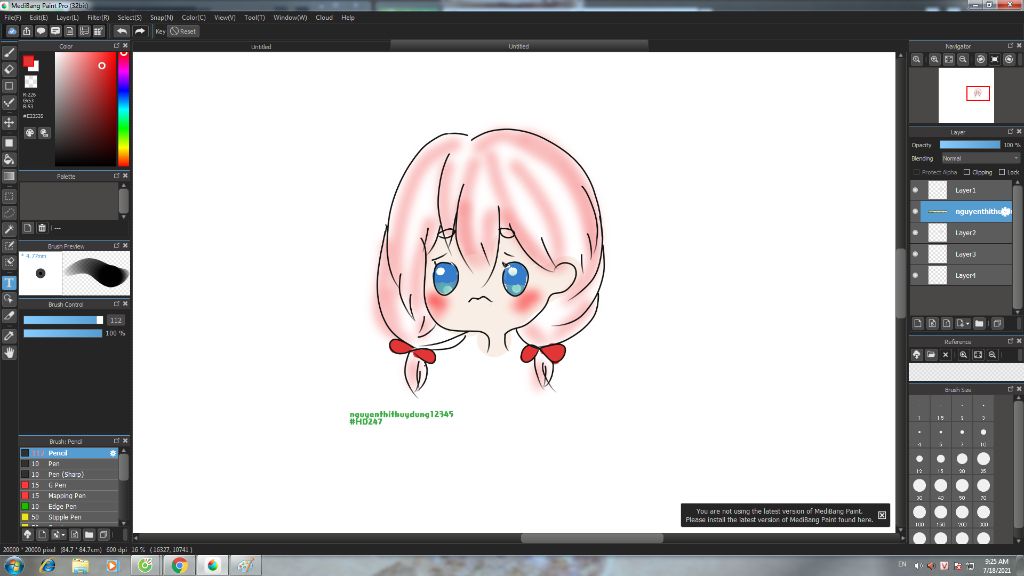Adjust the layer Opacity slider
Screen dimensions: 1024x576
pos(970,145)
